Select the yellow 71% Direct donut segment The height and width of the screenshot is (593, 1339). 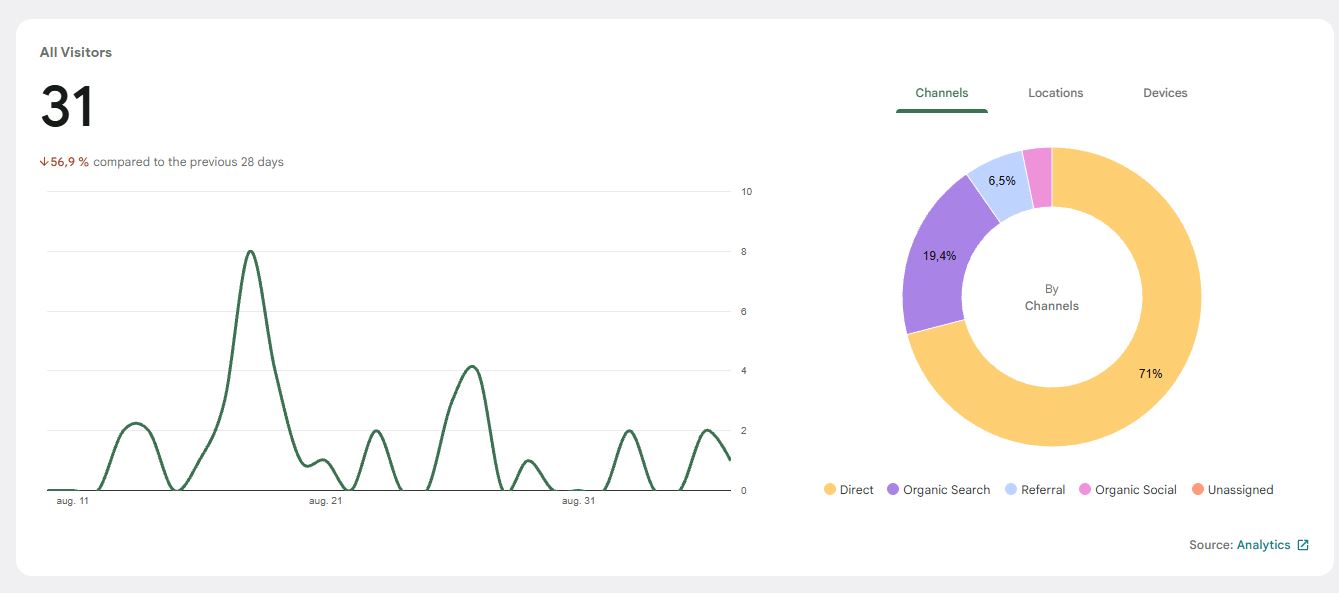click(1150, 373)
